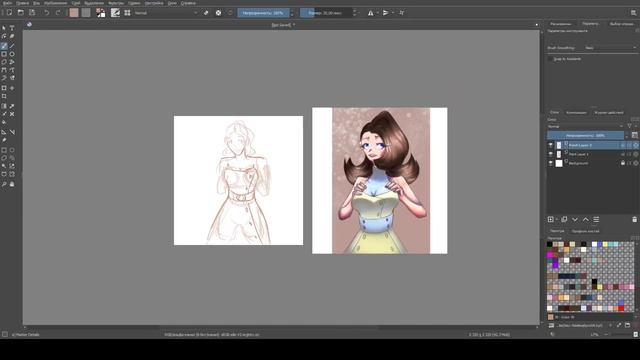Open the Файл menu
640x360 pixels.
[x=7, y=3]
